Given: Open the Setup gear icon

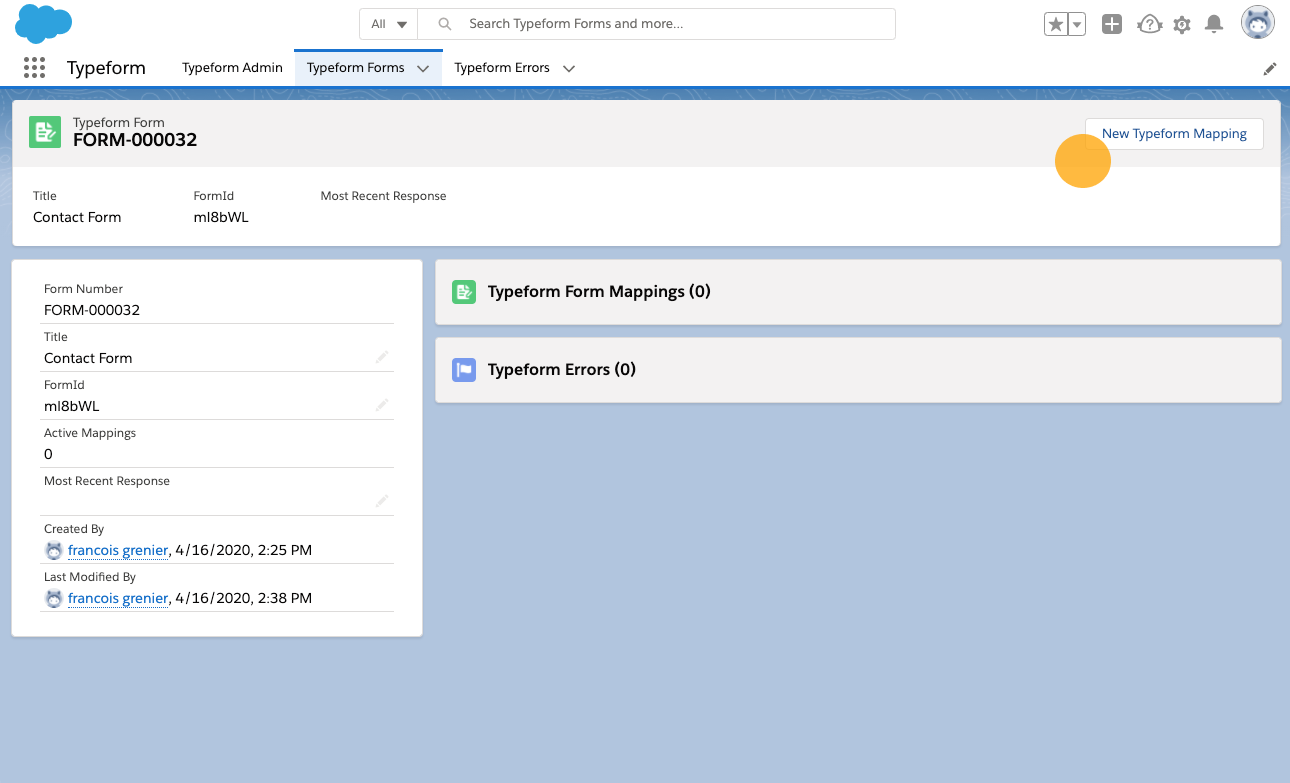Looking at the screenshot, I should click(1182, 24).
